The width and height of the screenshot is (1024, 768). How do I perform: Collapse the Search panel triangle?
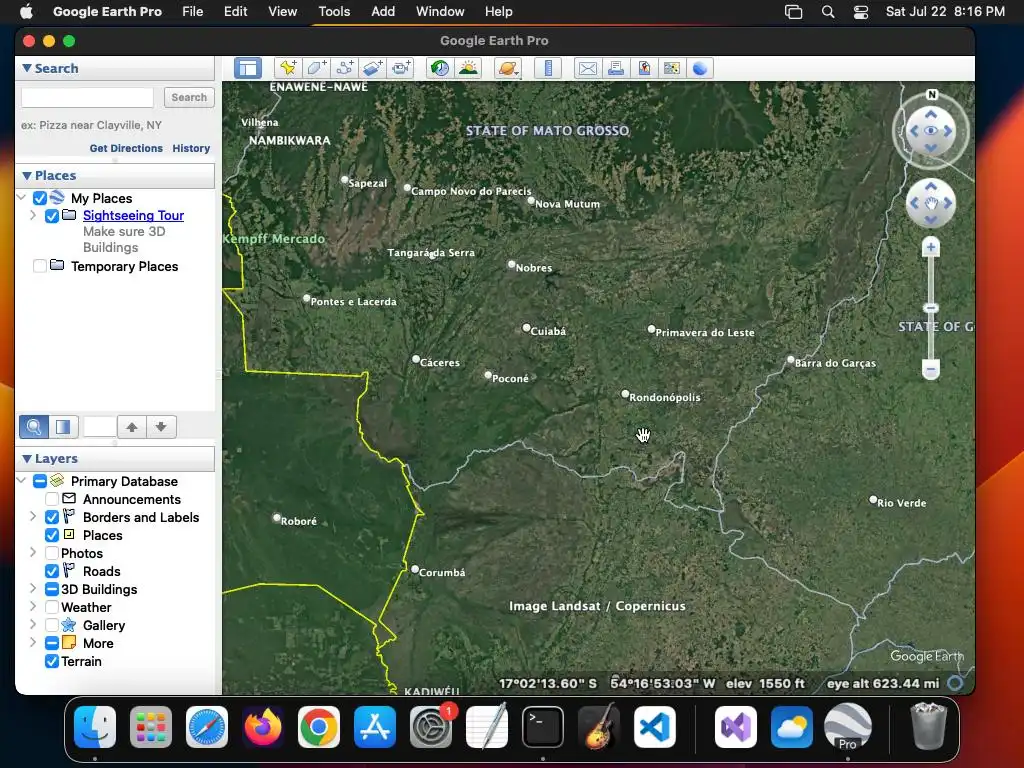tap(27, 68)
